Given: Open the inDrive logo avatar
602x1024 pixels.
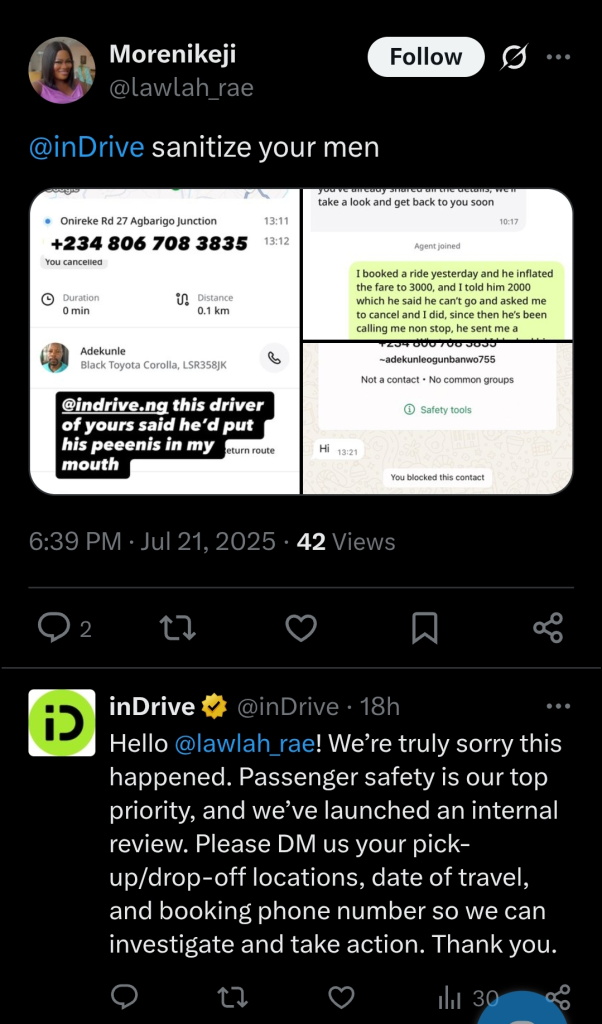Looking at the screenshot, I should [62, 722].
